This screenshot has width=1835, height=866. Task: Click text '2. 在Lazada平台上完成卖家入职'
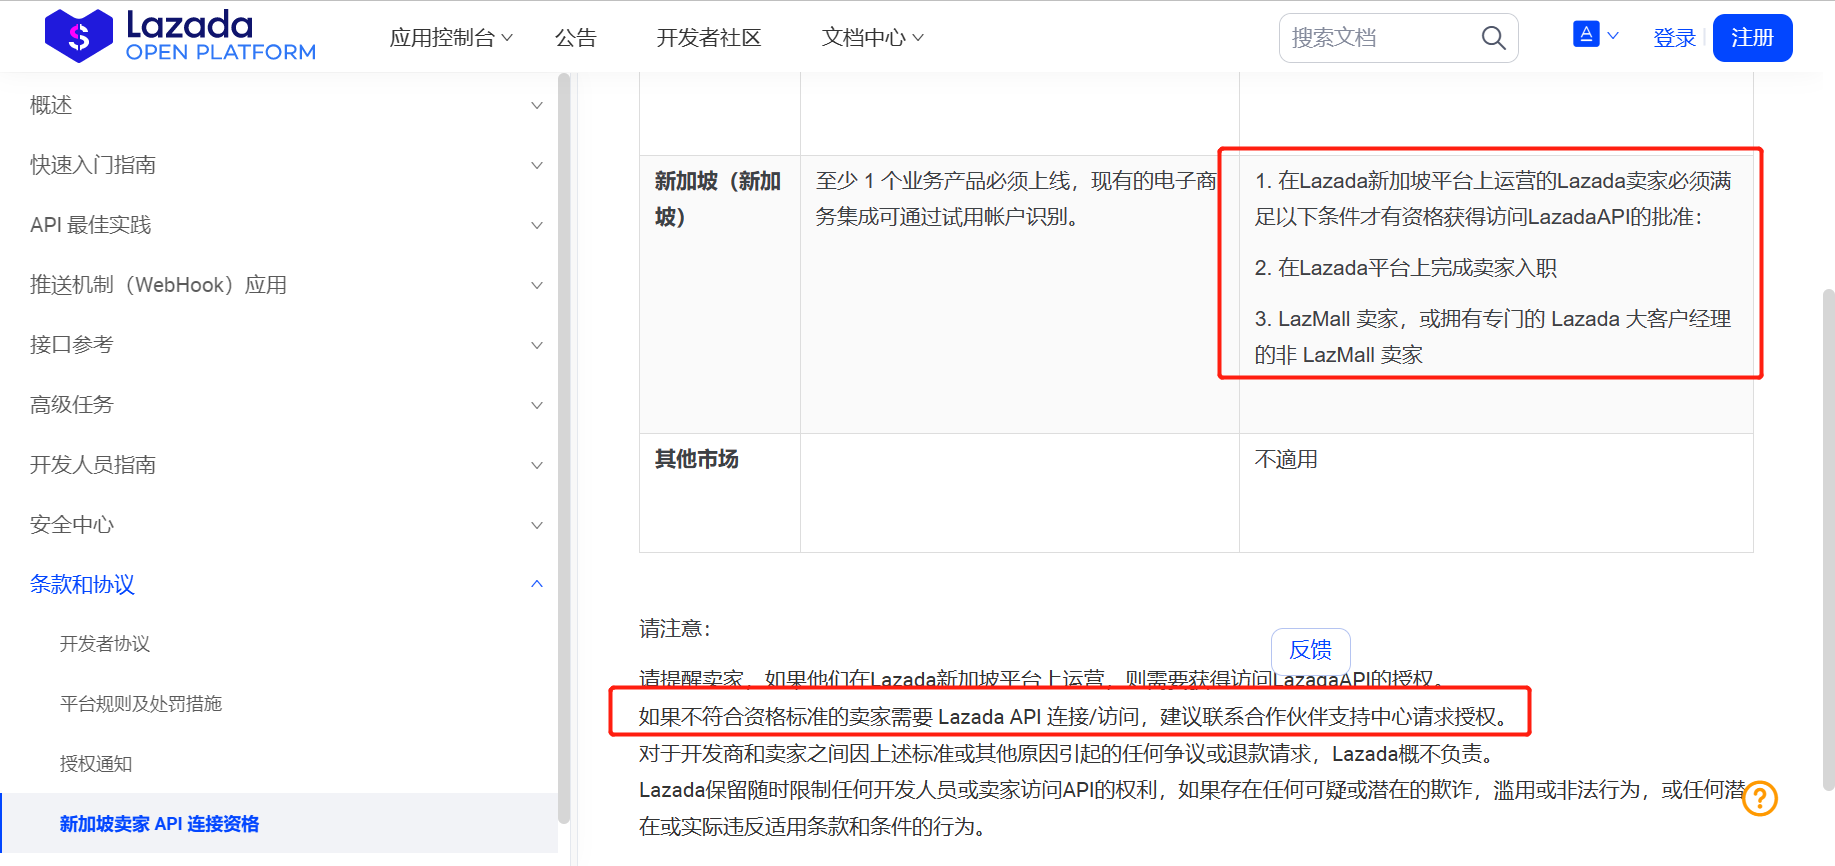tap(1406, 268)
